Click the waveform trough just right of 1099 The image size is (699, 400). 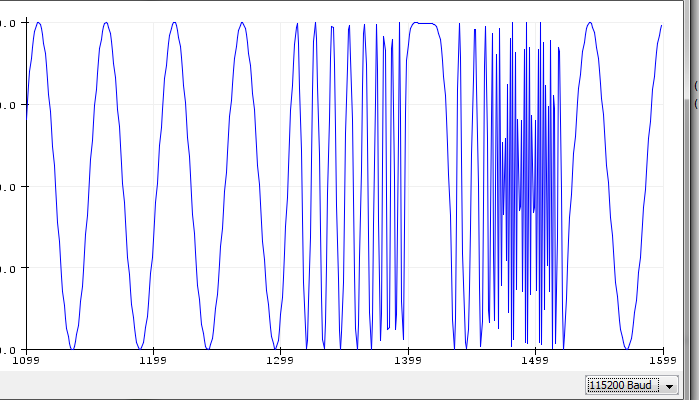click(72, 346)
